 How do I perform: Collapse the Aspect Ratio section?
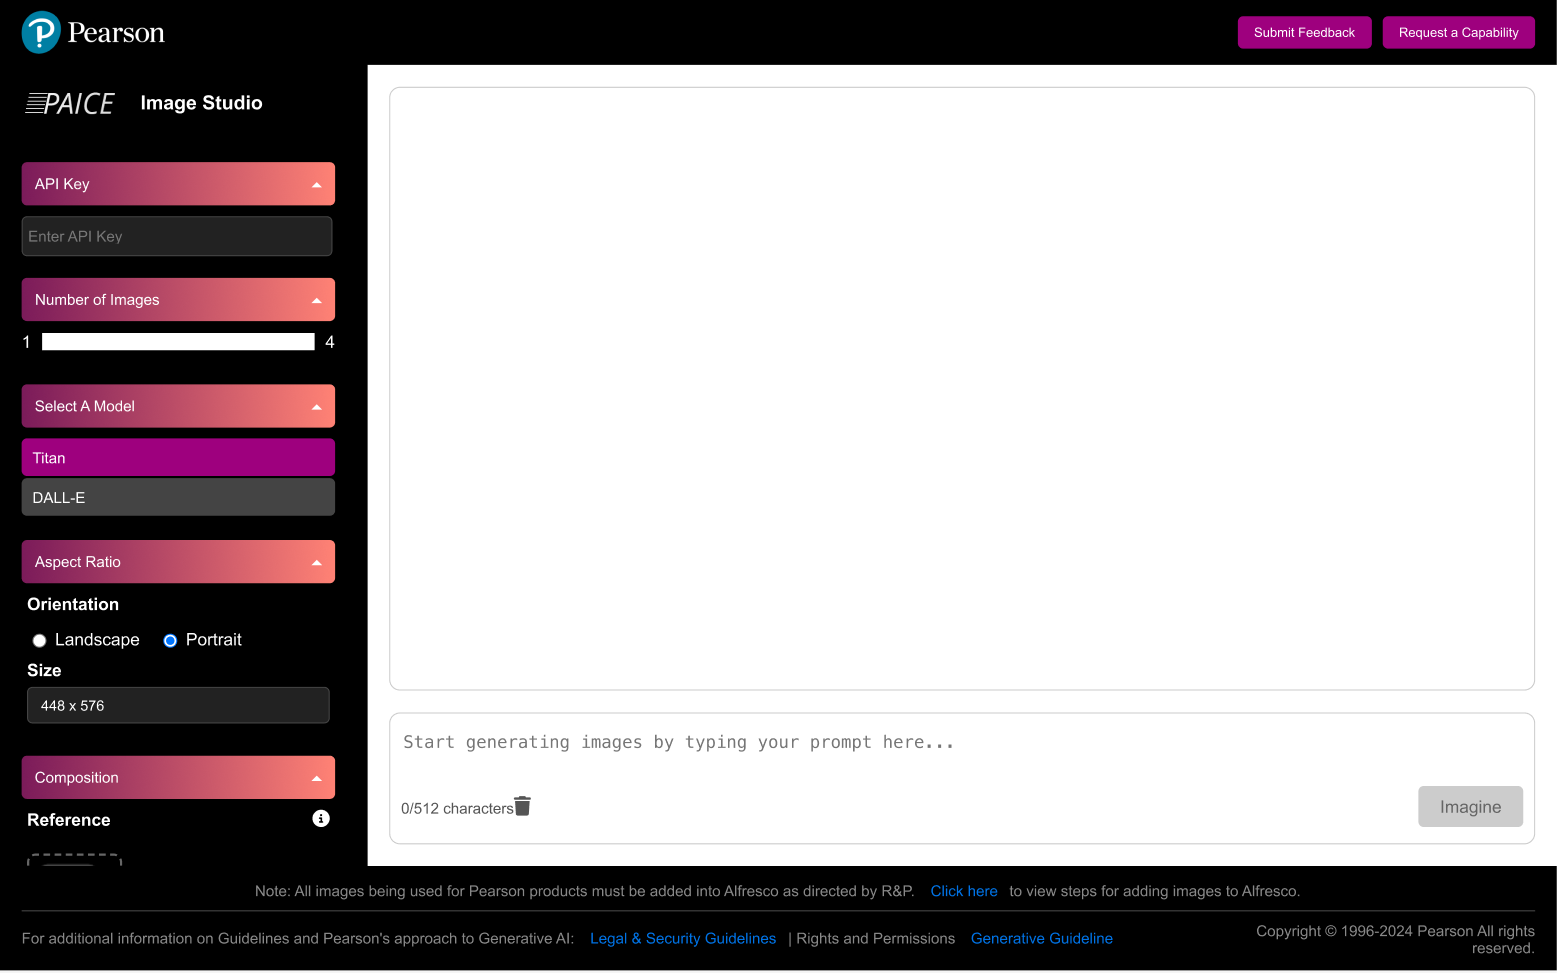178,562
